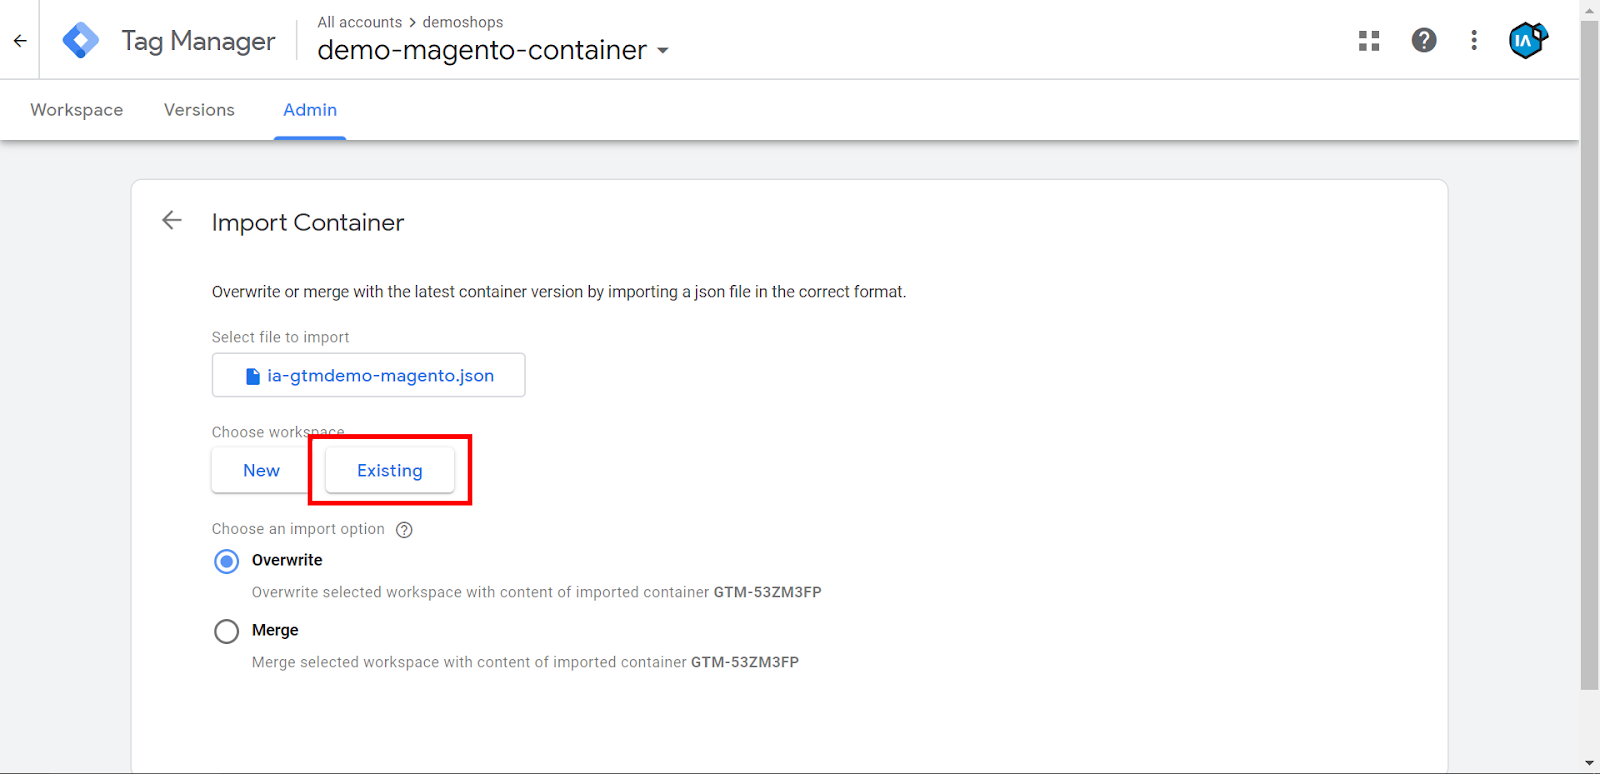Click the import option help icon
Image resolution: width=1600 pixels, height=774 pixels.
click(404, 530)
